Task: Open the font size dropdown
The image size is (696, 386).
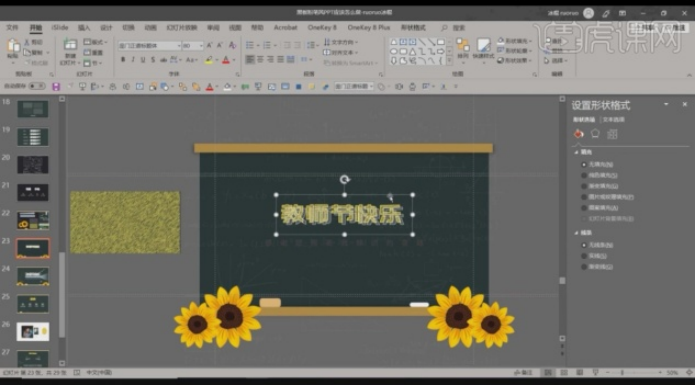Action: pos(201,46)
